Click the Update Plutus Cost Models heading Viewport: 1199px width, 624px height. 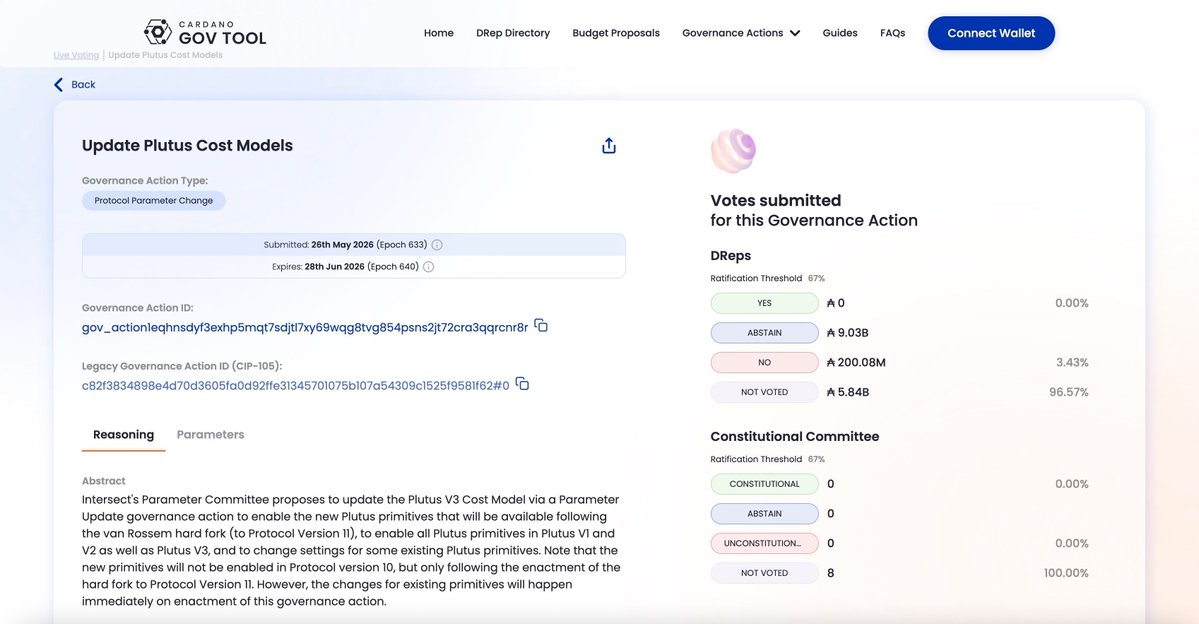(187, 145)
